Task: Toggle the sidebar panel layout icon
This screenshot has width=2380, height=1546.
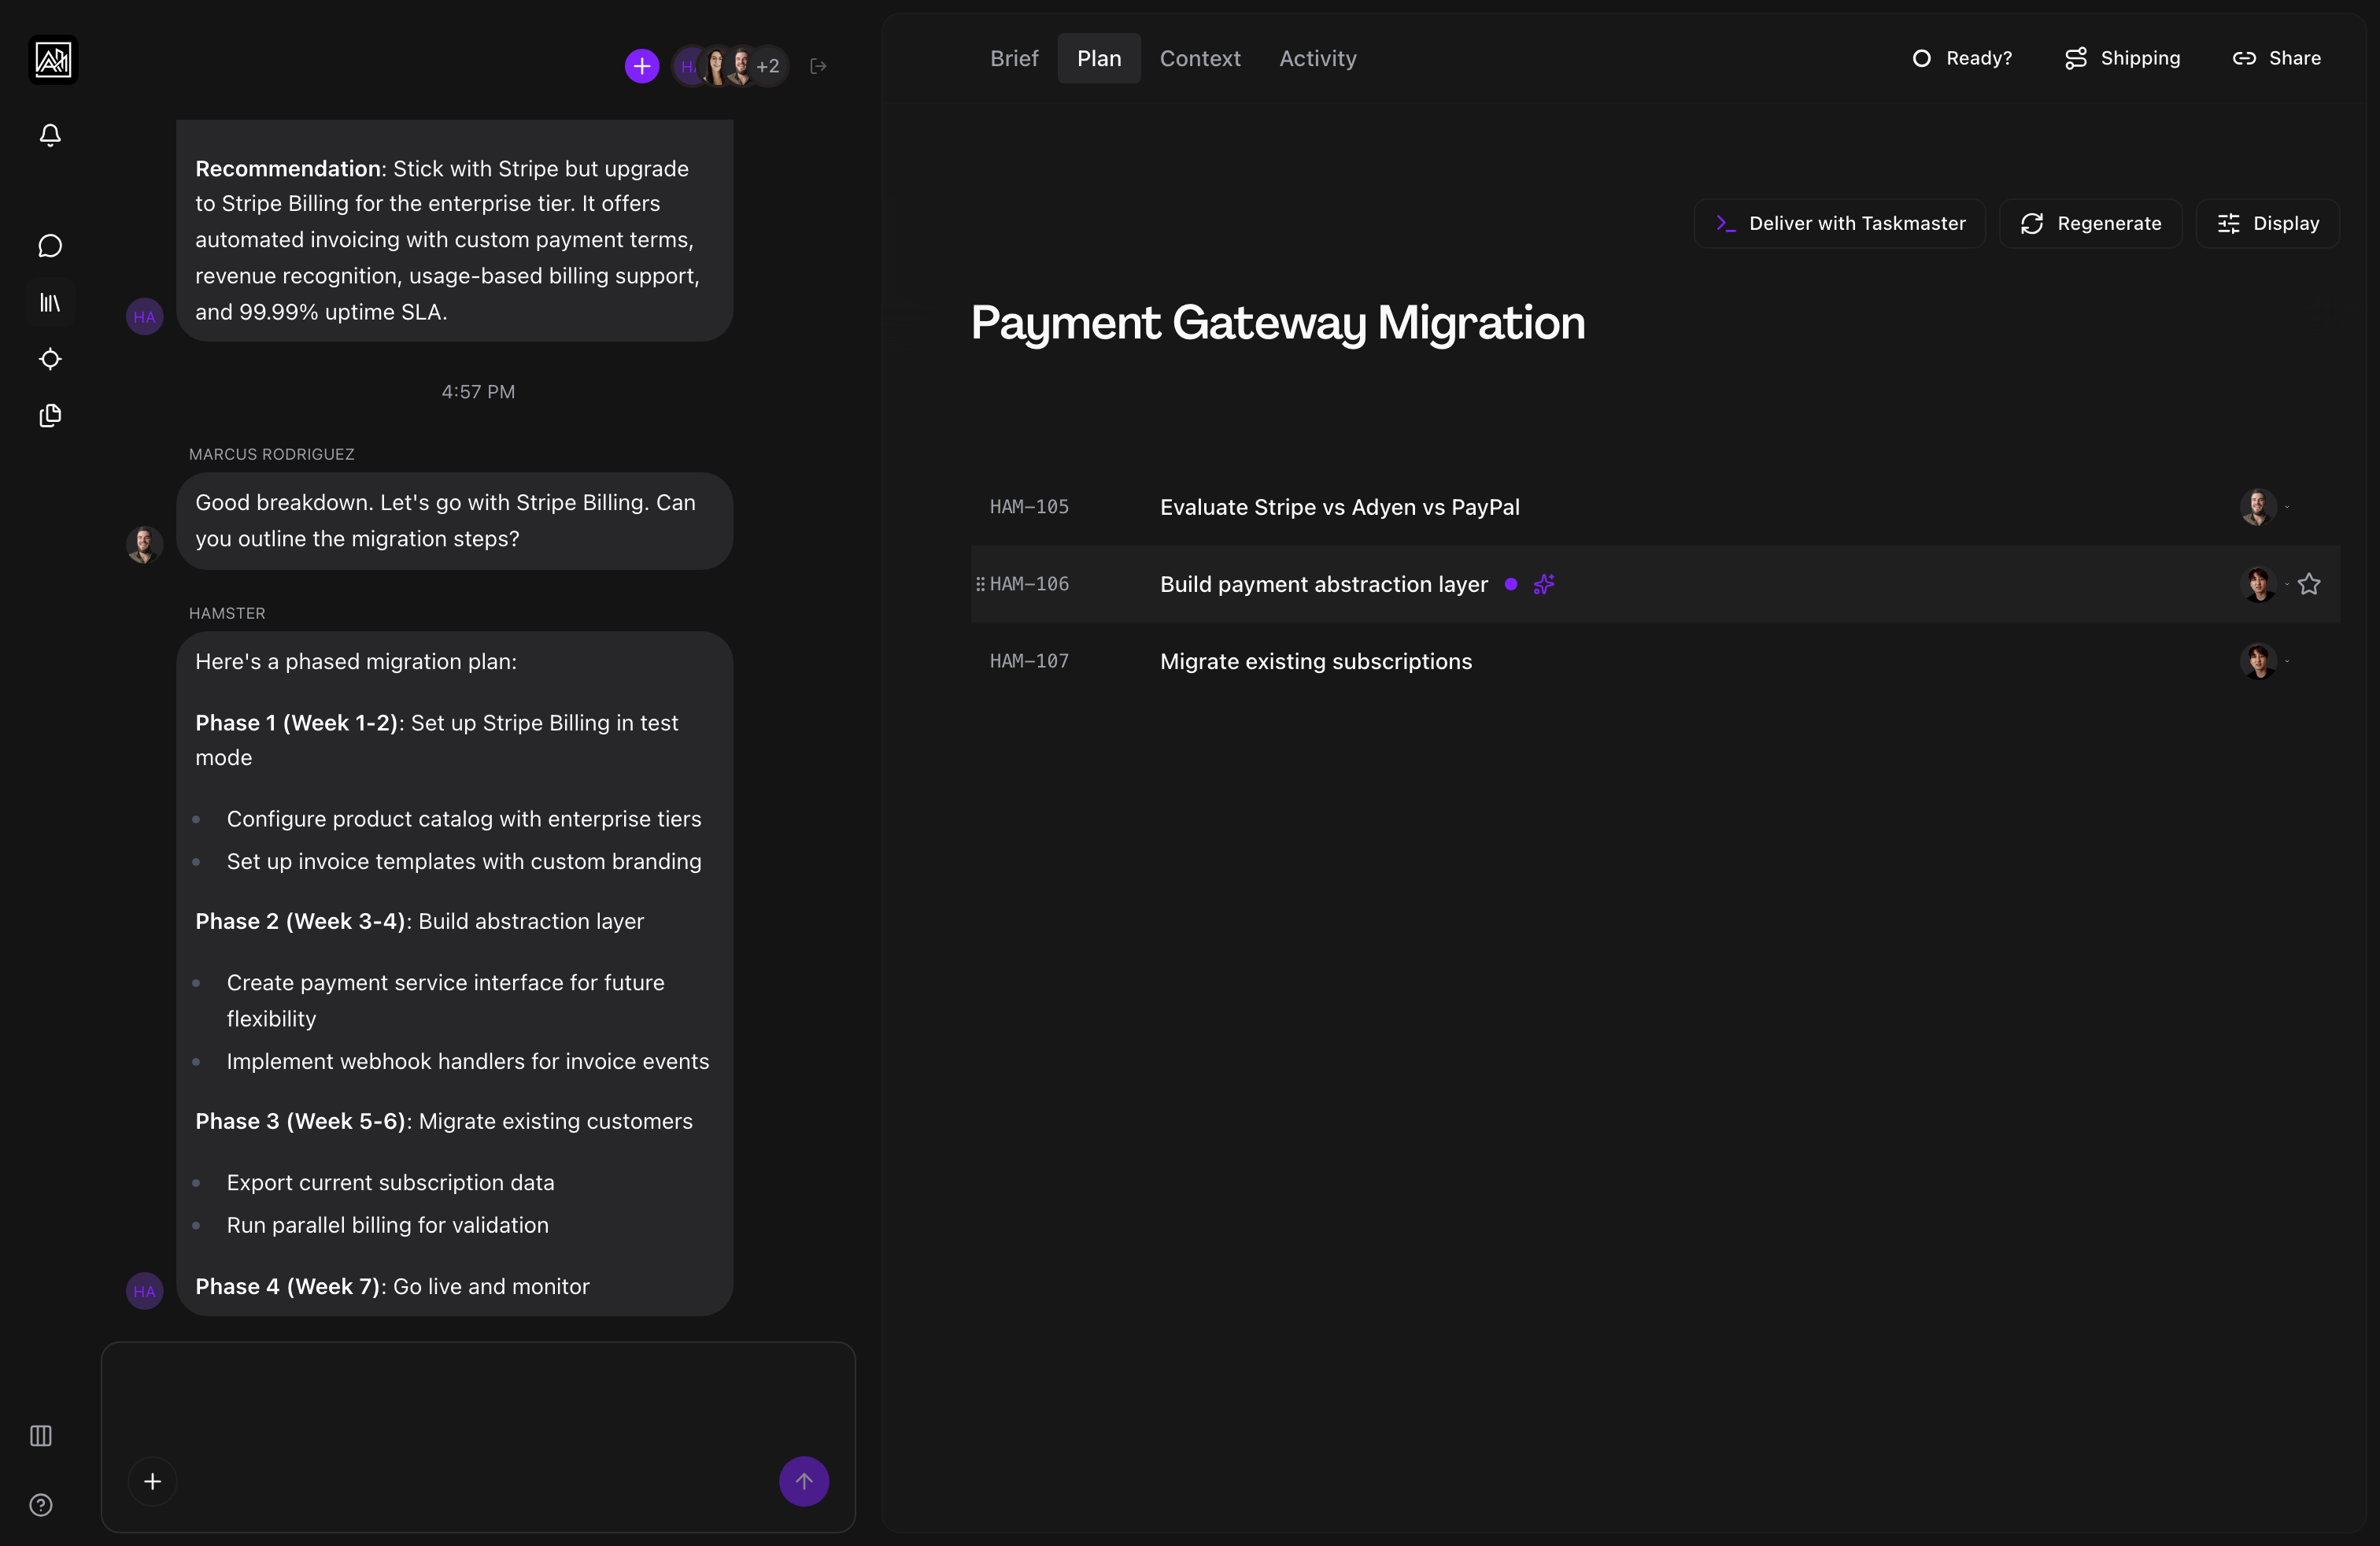Action: coord(41,1436)
